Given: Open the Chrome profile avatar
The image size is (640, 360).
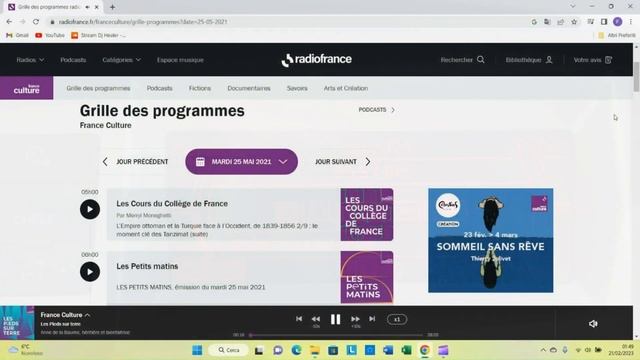Looking at the screenshot, I should (618, 22).
